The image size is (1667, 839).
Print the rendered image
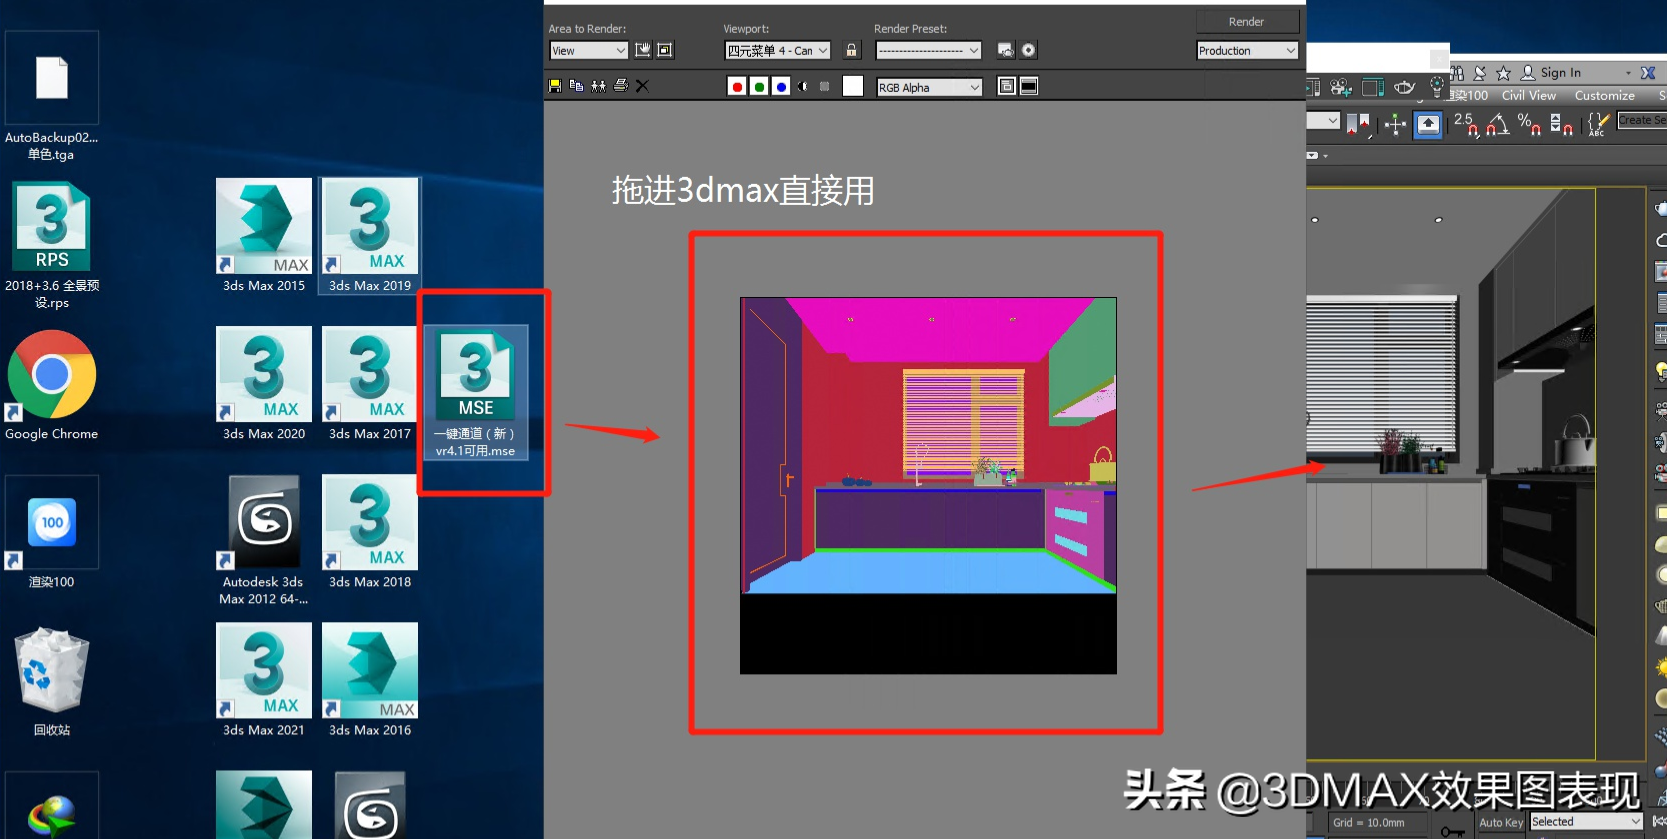point(620,86)
